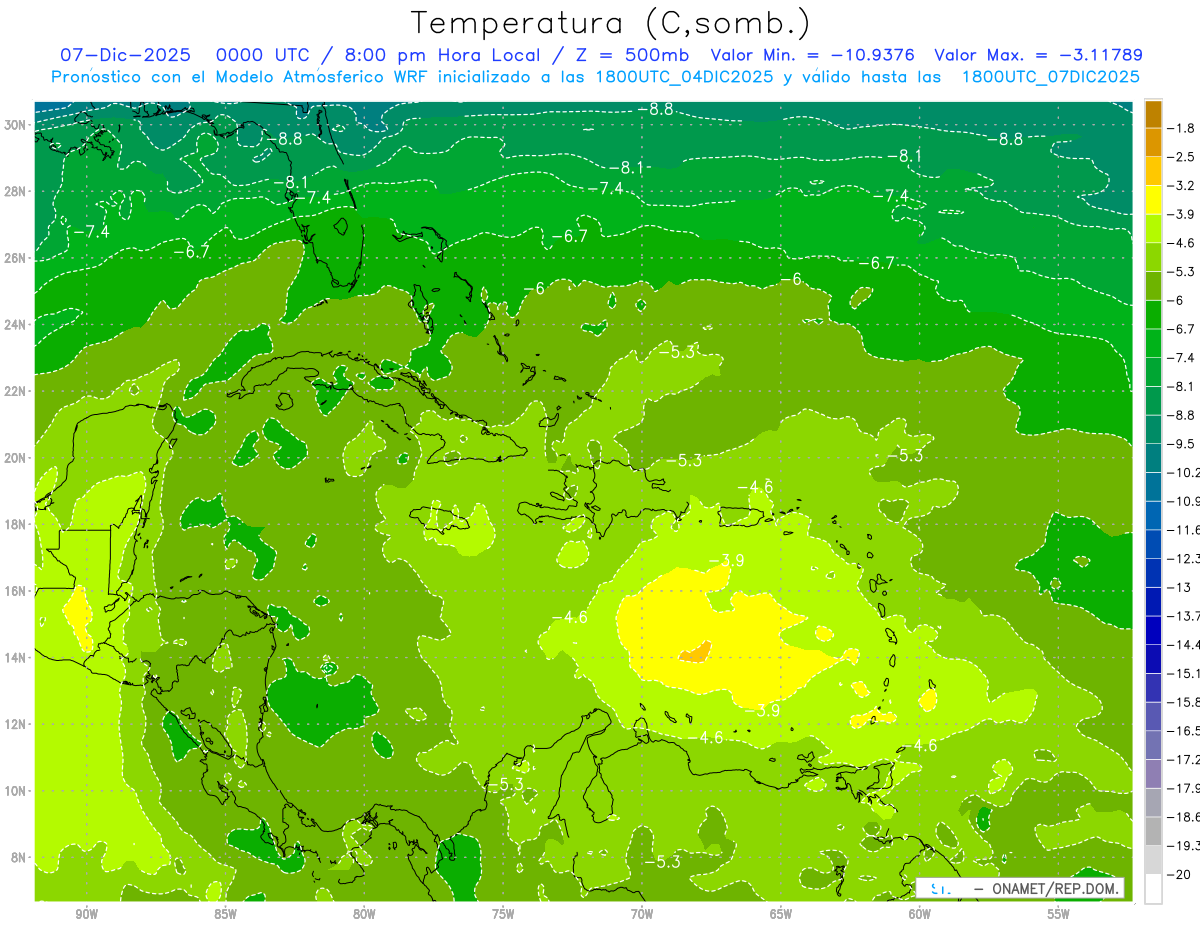Image resolution: width=1200 pixels, height=927 pixels.
Task: Select the '1800UTC_04DIC2025' initialization time
Action: point(684,77)
